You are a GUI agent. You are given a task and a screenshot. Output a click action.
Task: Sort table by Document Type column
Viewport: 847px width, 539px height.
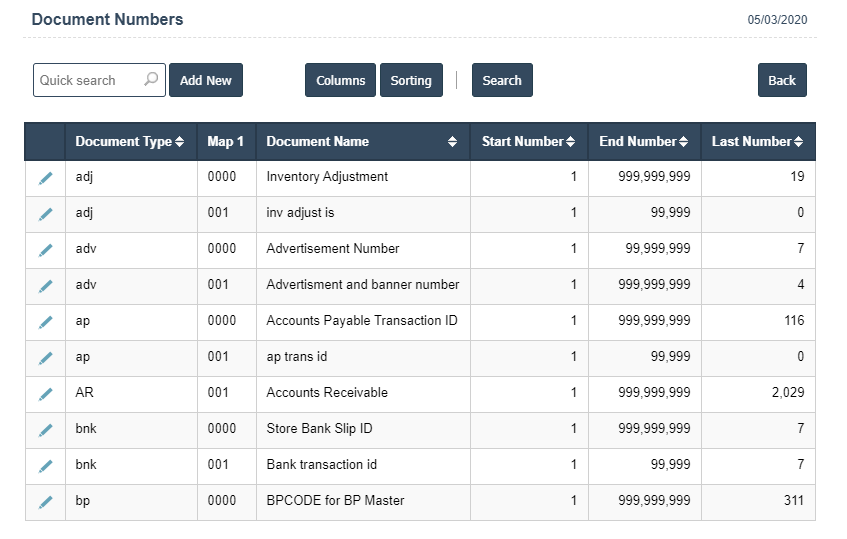[x=179, y=142]
